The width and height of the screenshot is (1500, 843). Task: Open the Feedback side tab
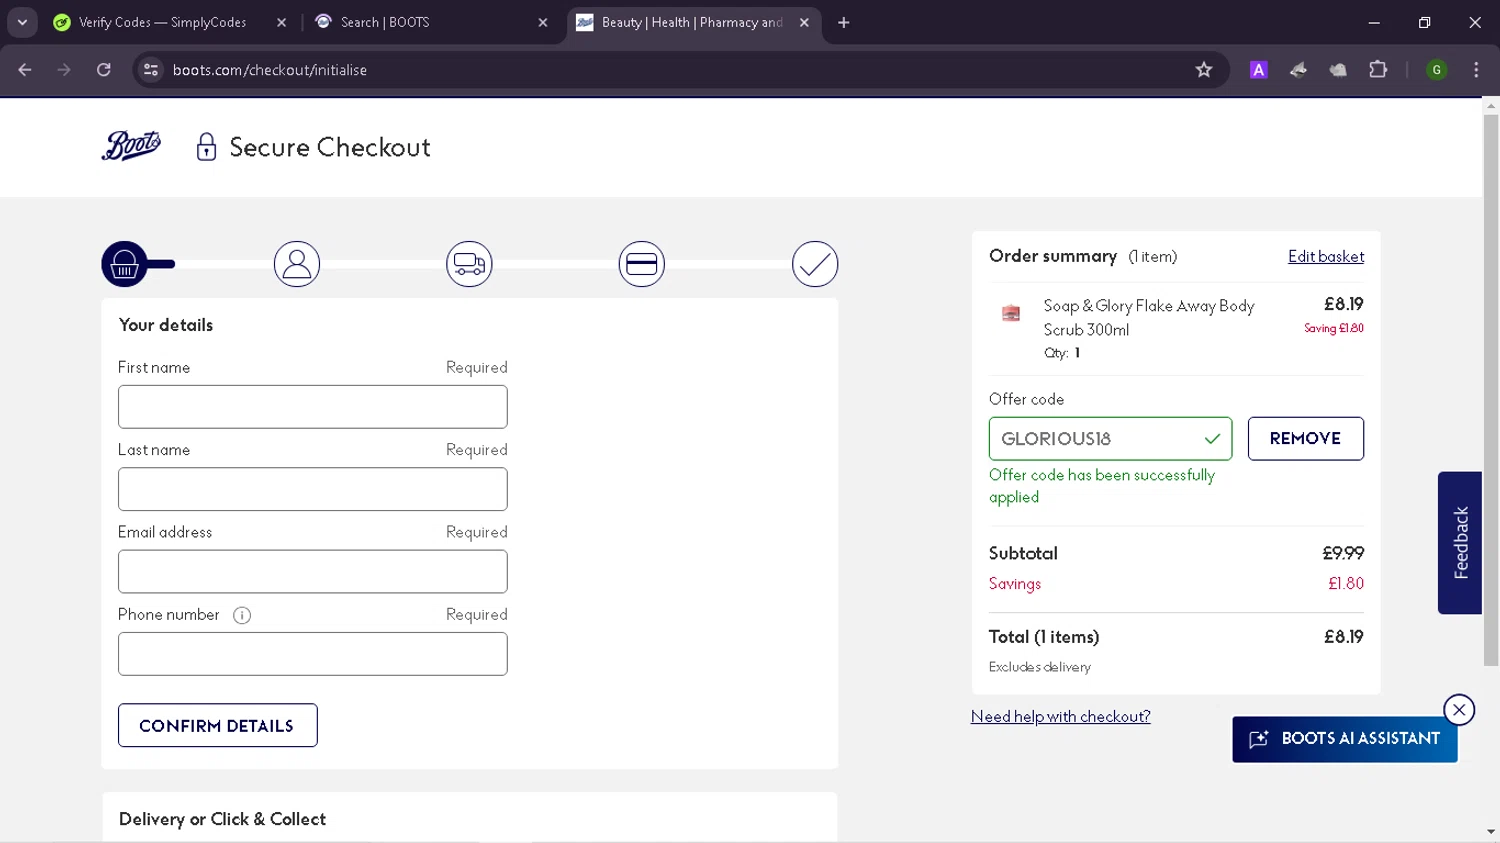coord(1460,543)
